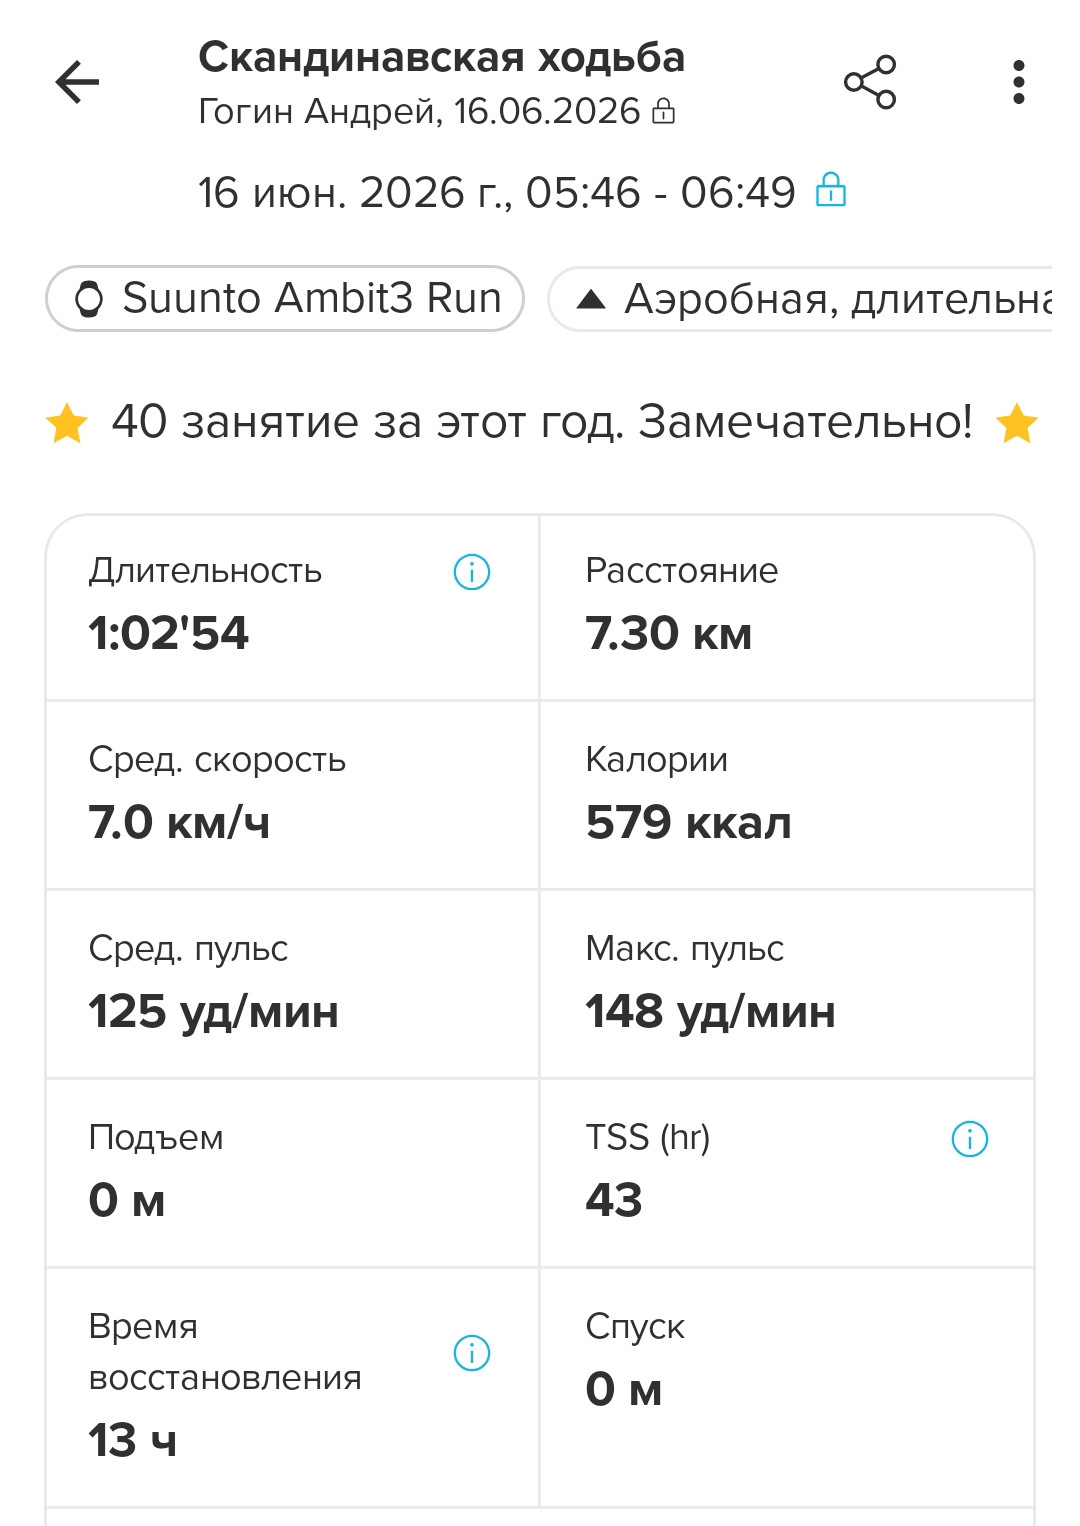This screenshot has height=1526, width=1080.
Task: Select the Сред. скорость 7.0 км/ч cell
Action: coord(292,796)
